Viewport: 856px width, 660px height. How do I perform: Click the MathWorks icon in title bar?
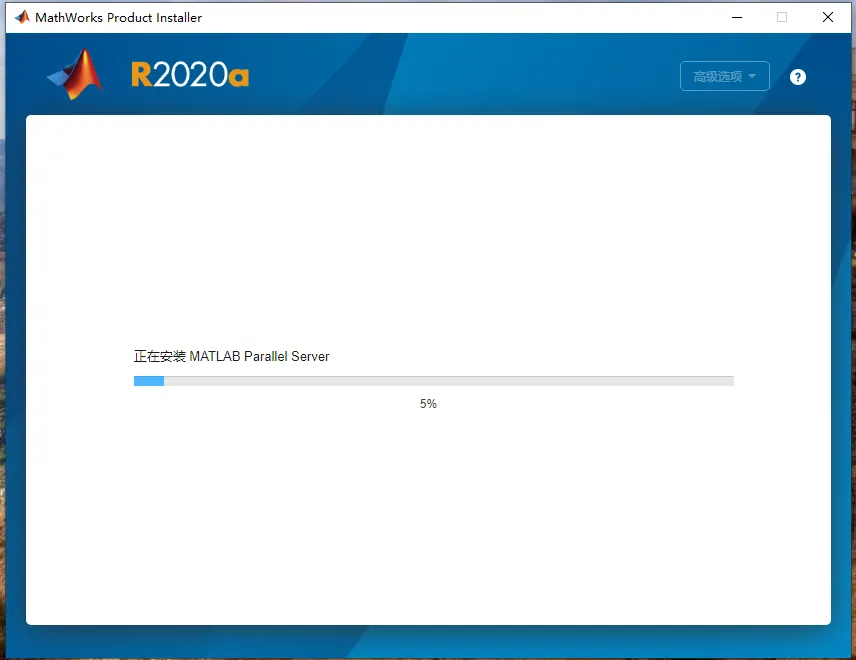22,17
